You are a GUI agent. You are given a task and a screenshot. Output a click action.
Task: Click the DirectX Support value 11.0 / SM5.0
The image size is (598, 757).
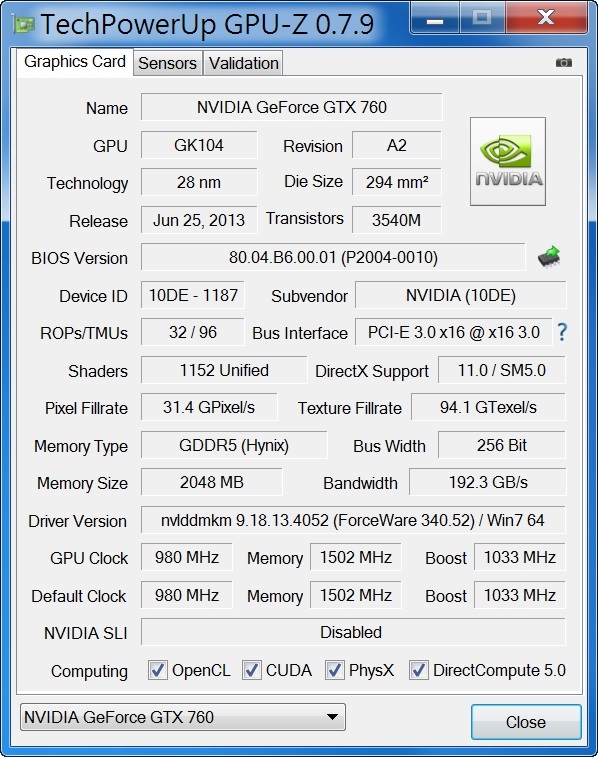point(502,370)
